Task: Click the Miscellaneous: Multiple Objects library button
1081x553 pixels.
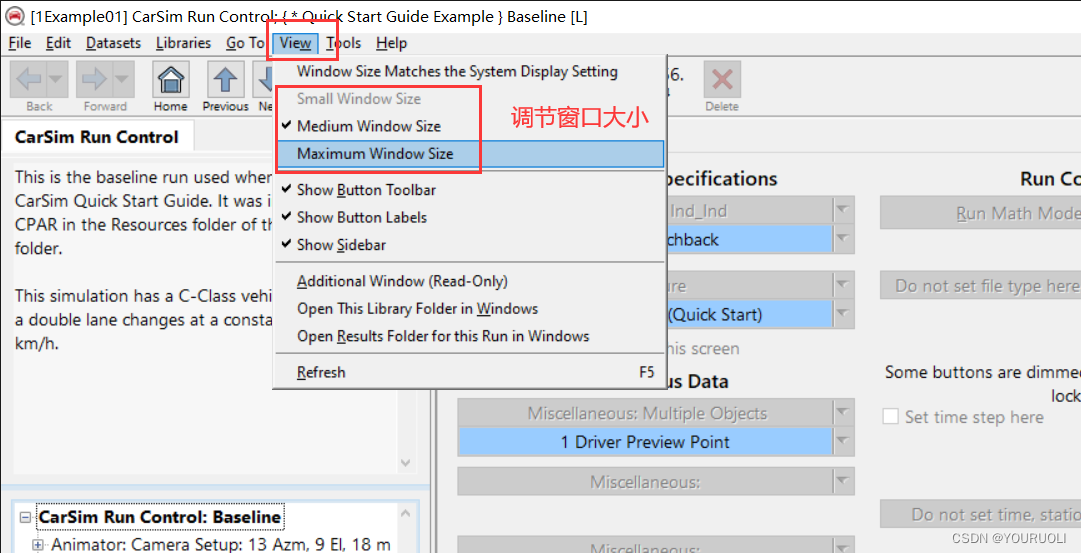Action: click(645, 413)
